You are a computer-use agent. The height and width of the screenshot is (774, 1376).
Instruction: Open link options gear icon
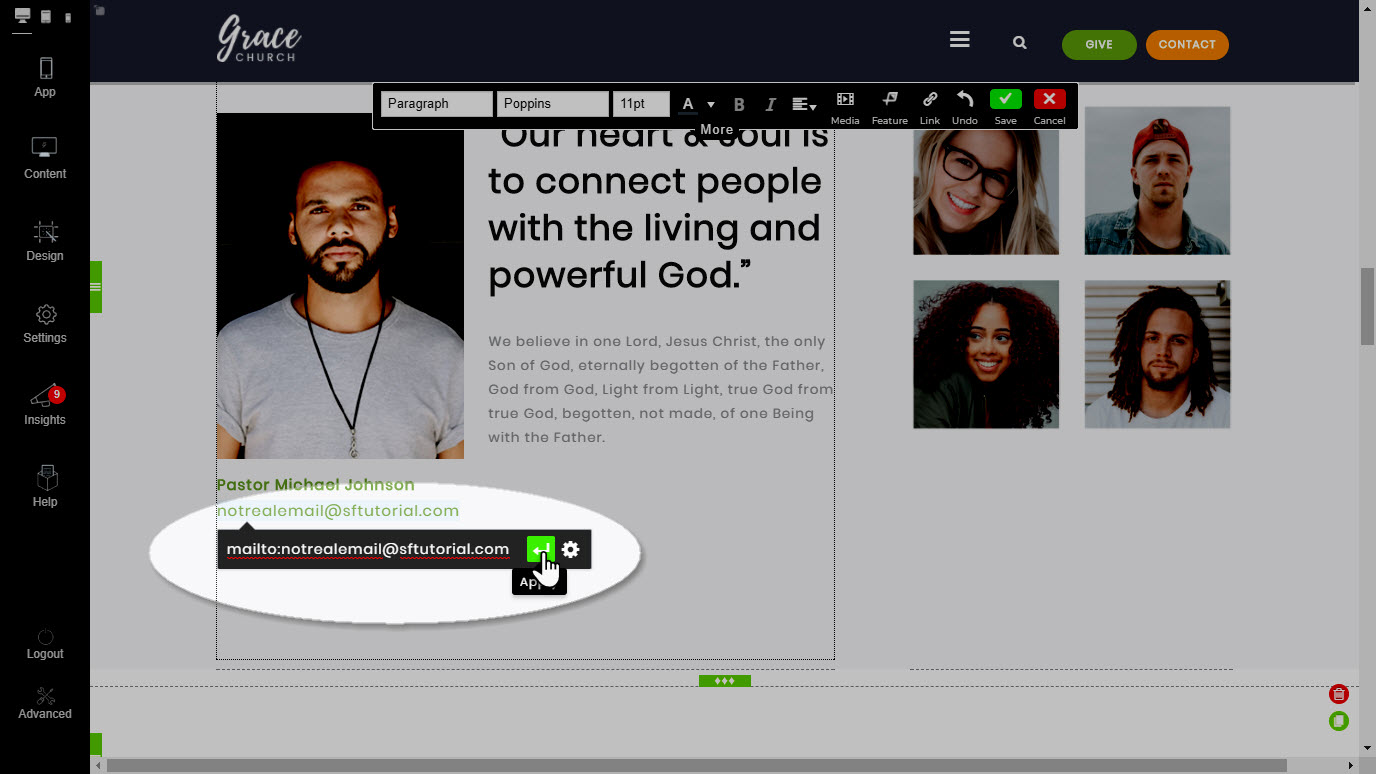(x=570, y=549)
